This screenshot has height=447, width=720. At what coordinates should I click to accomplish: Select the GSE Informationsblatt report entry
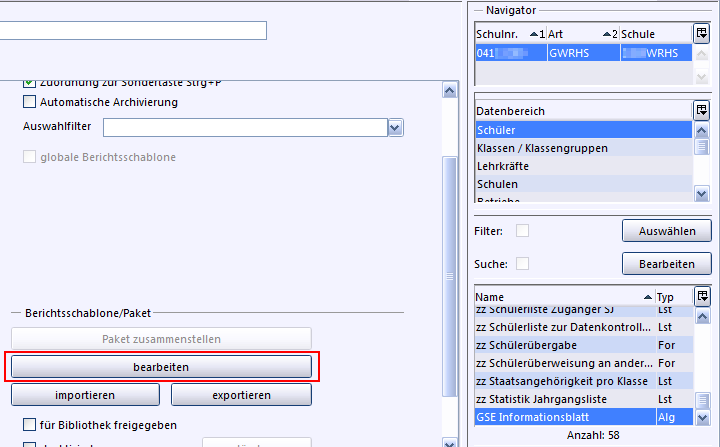coord(564,418)
